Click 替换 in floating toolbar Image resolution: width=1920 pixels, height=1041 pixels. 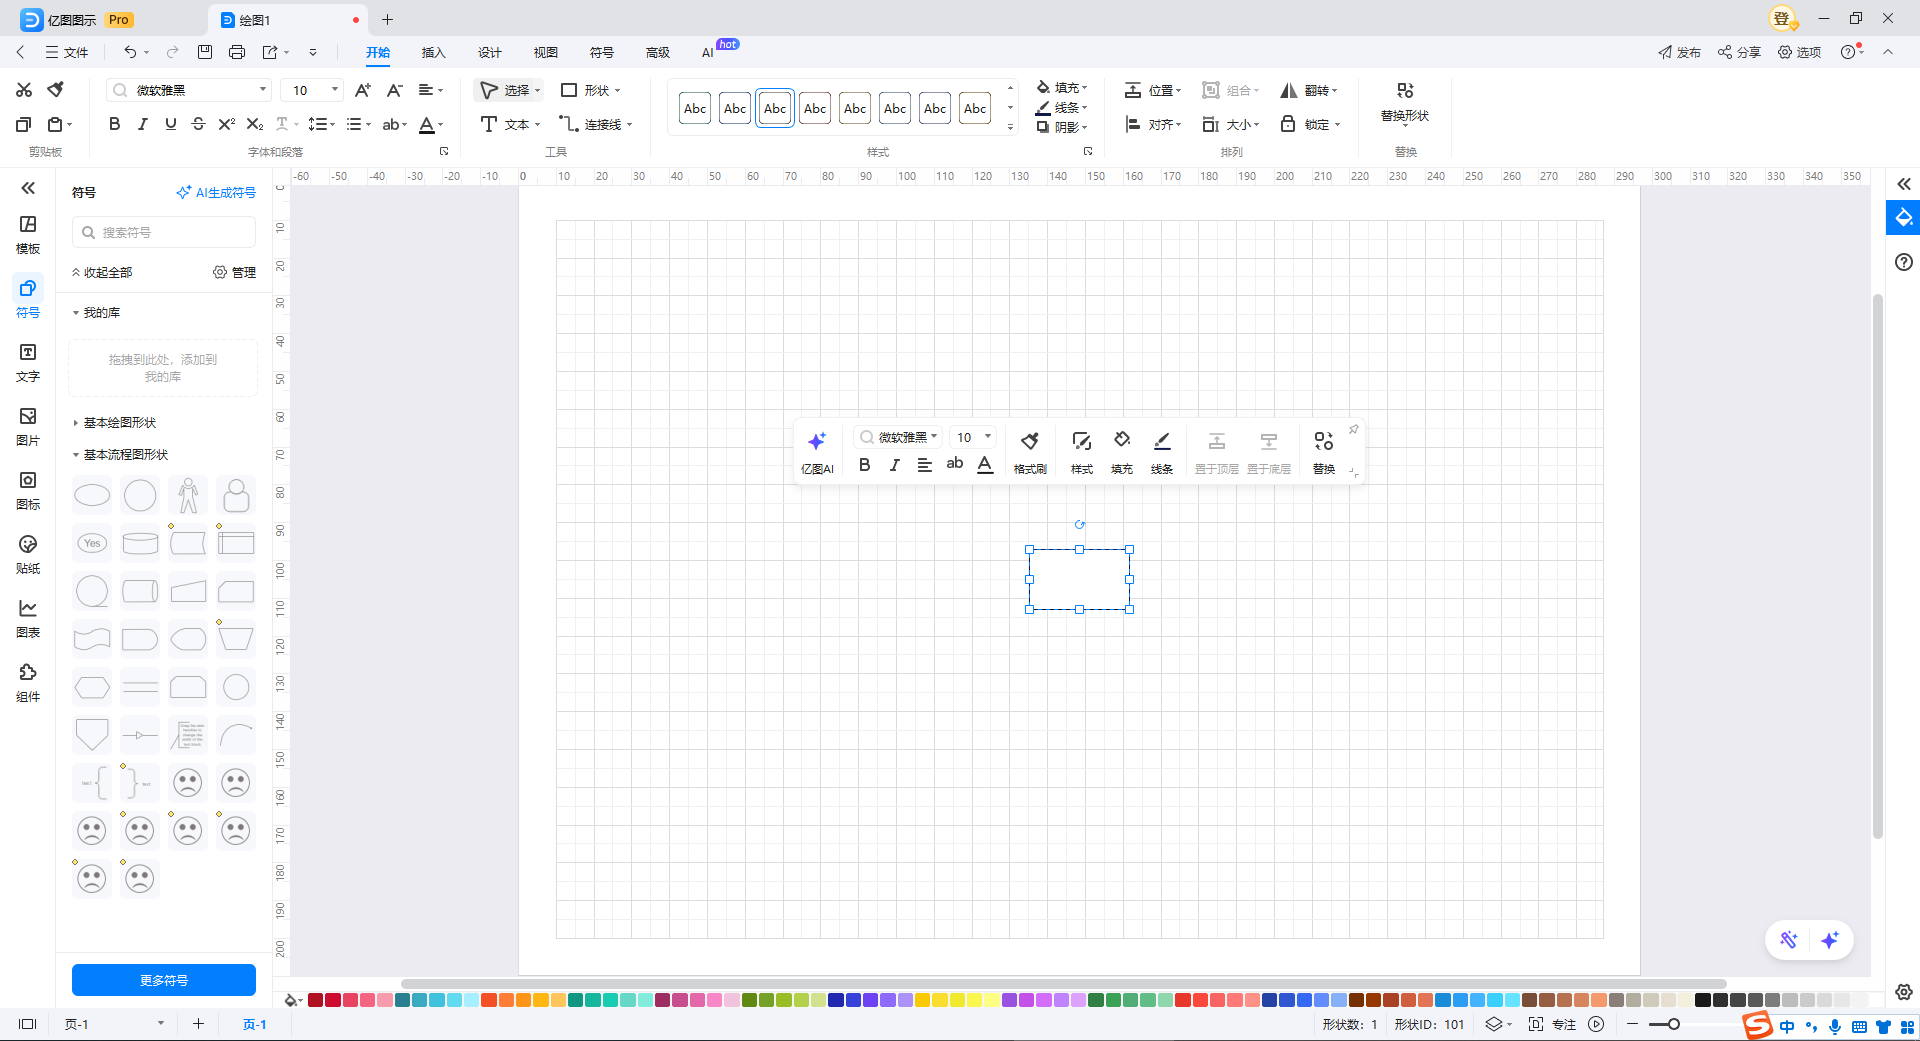pyautogui.click(x=1324, y=452)
